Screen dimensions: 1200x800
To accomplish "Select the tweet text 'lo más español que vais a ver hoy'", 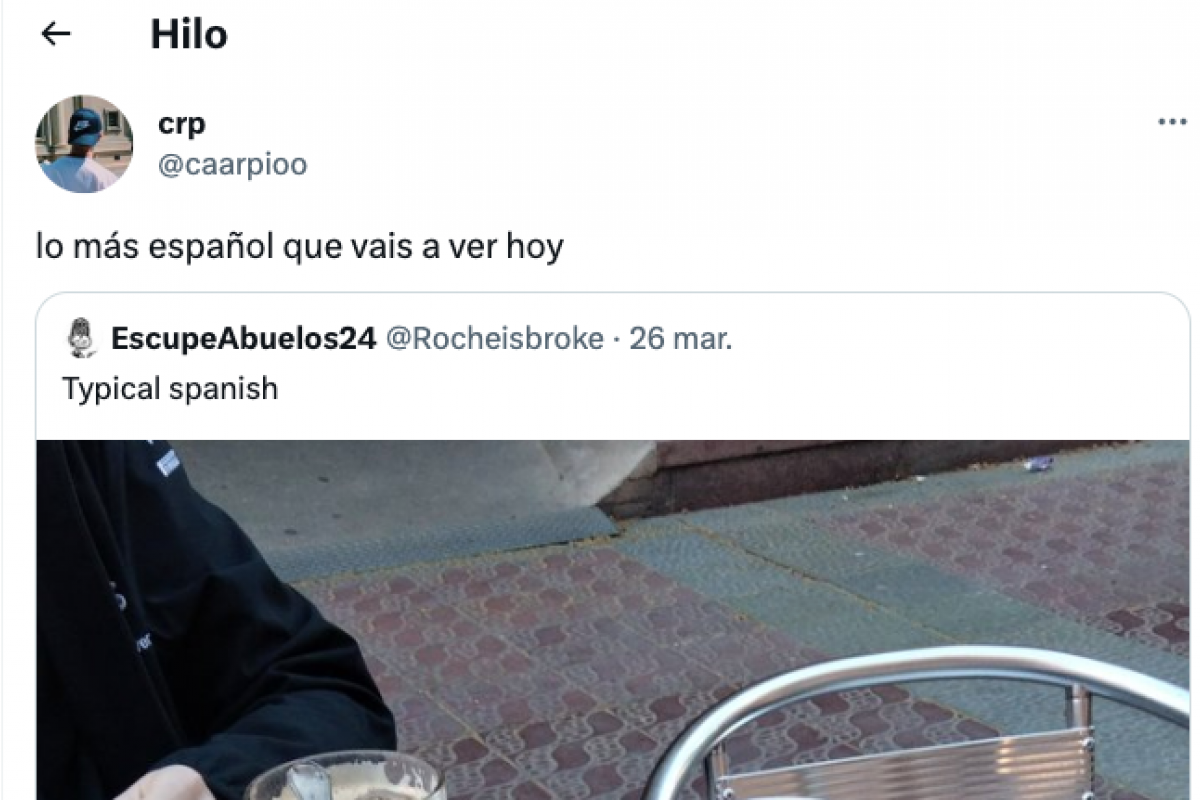I will click(299, 246).
